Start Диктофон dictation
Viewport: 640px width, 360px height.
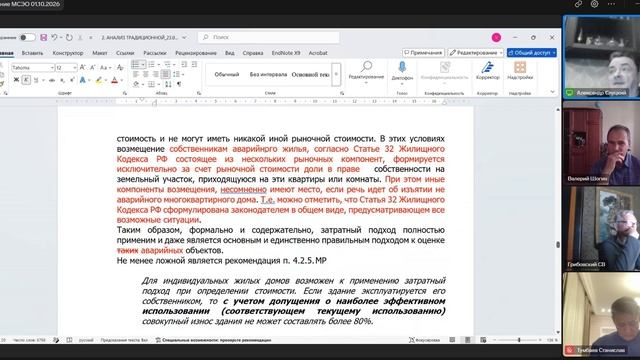(x=402, y=72)
